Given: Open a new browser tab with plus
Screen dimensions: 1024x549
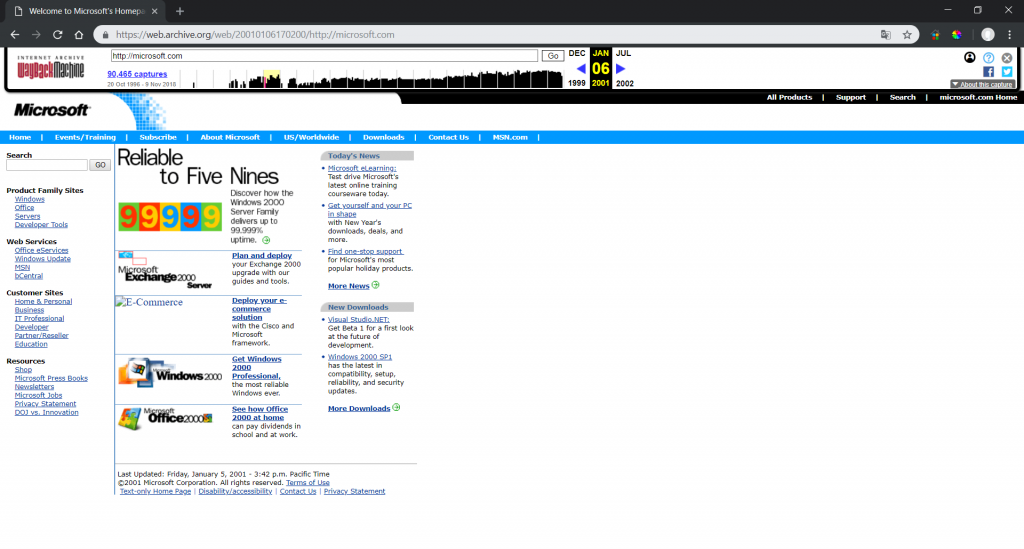Looking at the screenshot, I should [x=180, y=11].
